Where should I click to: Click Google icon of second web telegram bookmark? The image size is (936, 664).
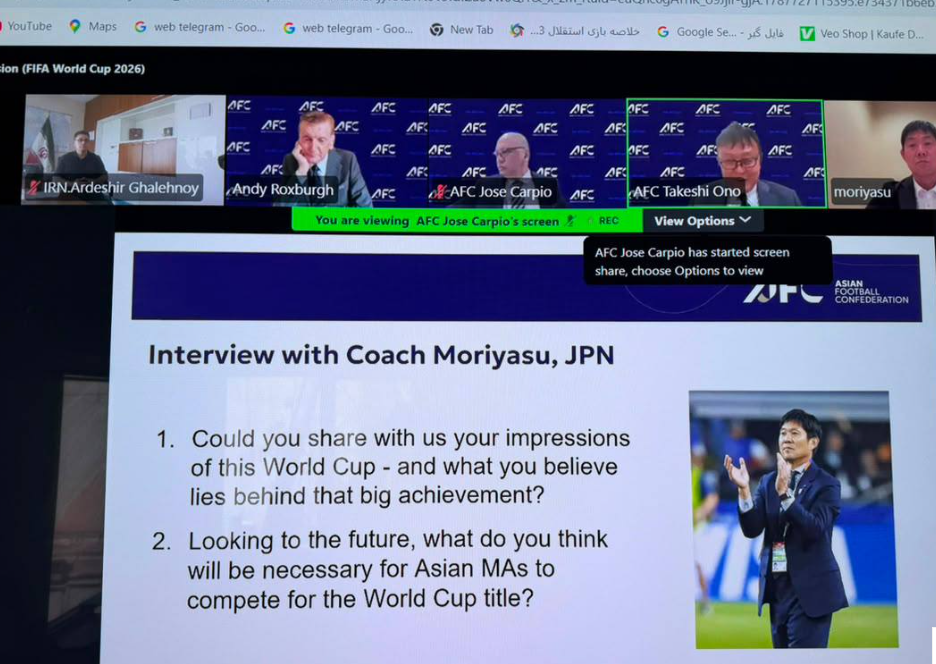(290, 28)
